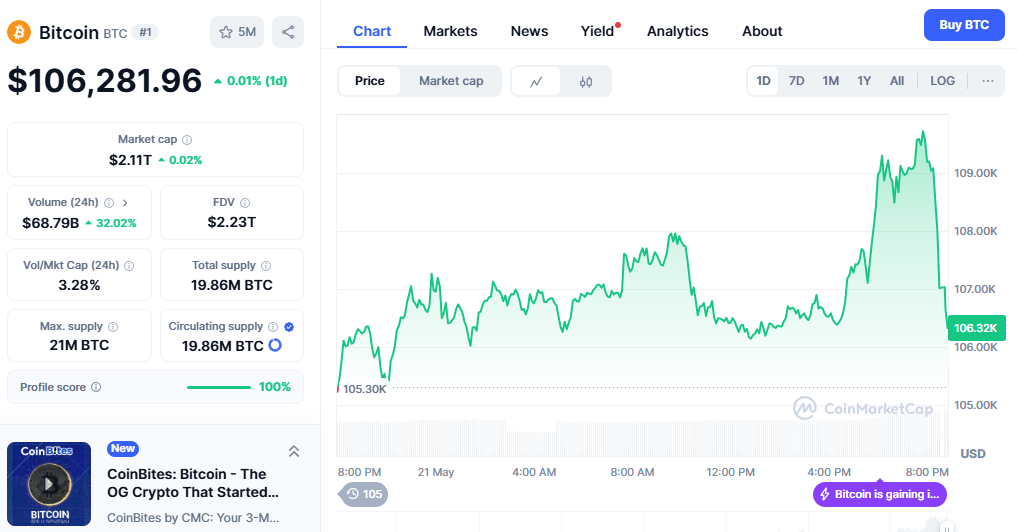
Task: Set chart range to 7D
Action: point(796,81)
